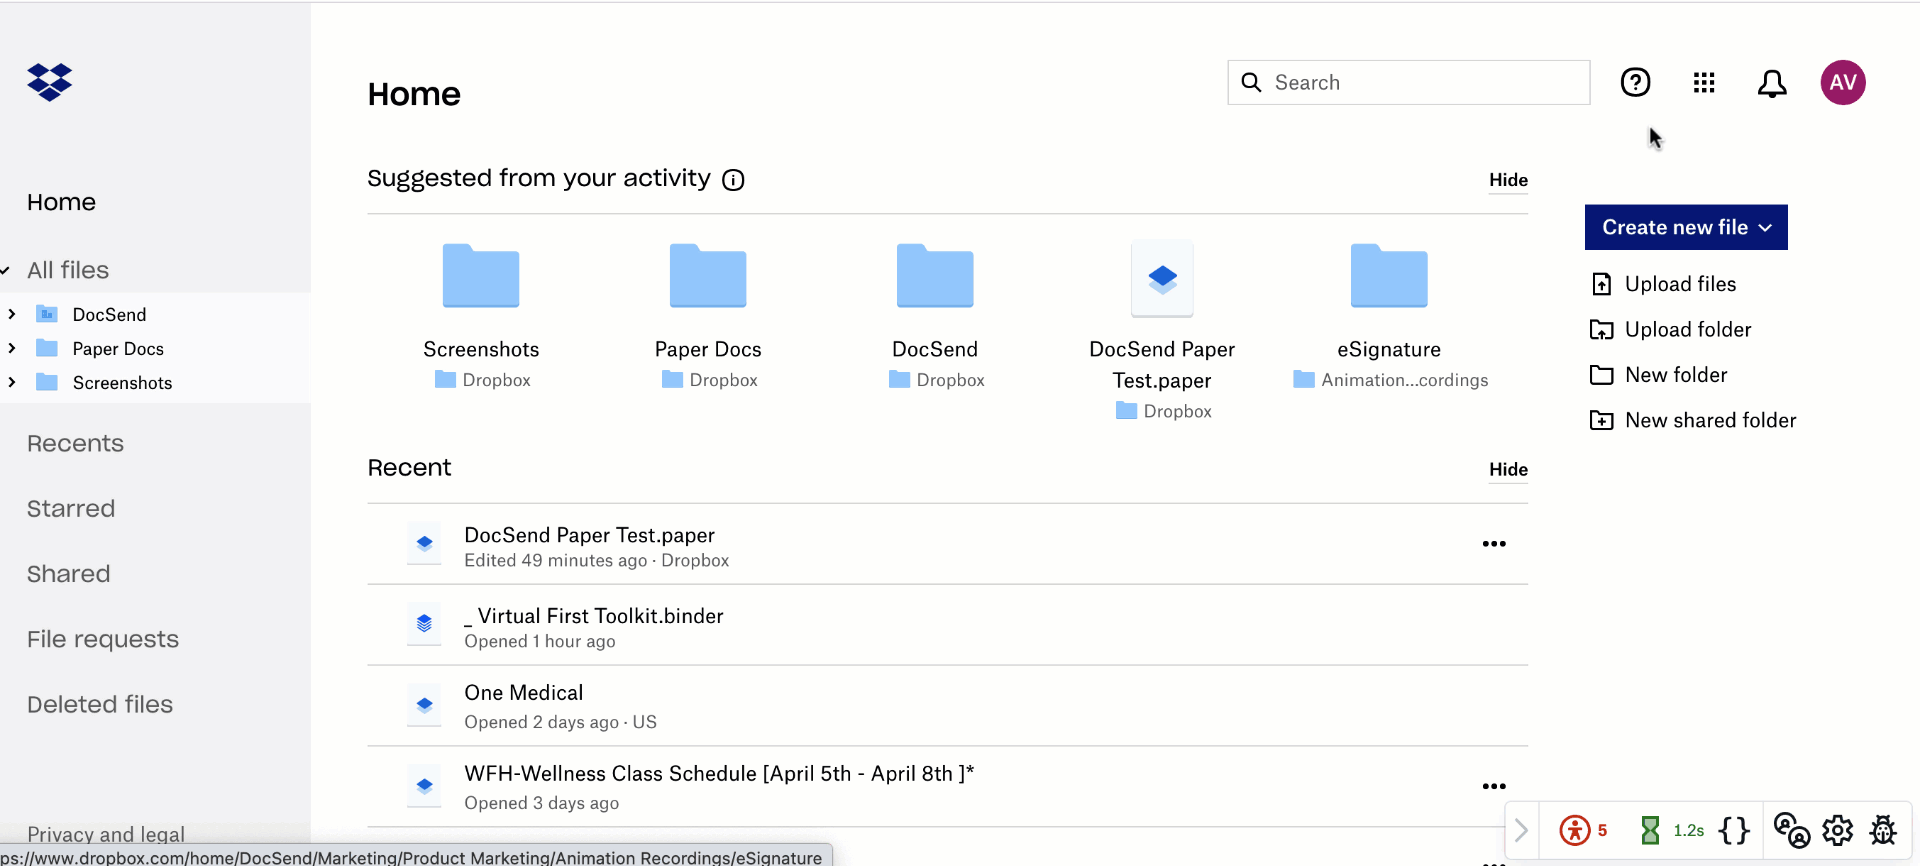Open File requests in the sidebar
1920x866 pixels.
pos(103,639)
